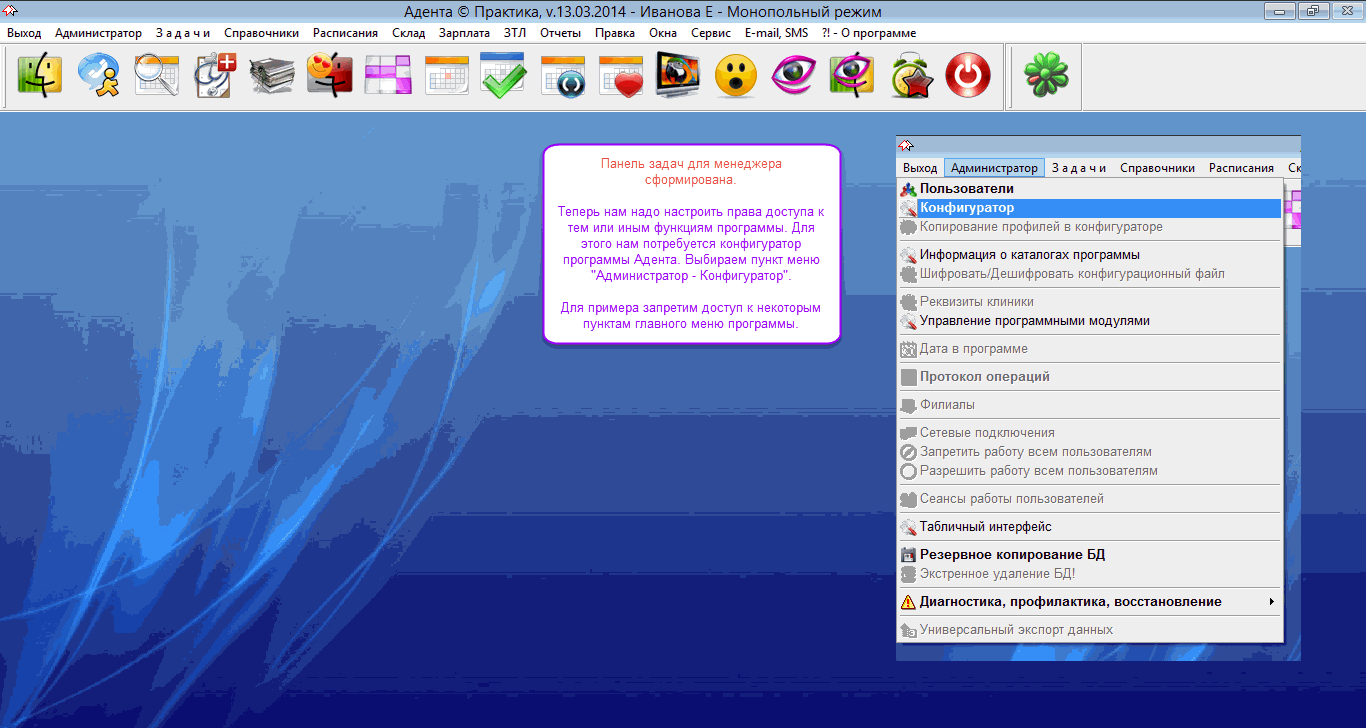Open the chat bubble running man icon
This screenshot has height=728, width=1366.
coord(98,75)
